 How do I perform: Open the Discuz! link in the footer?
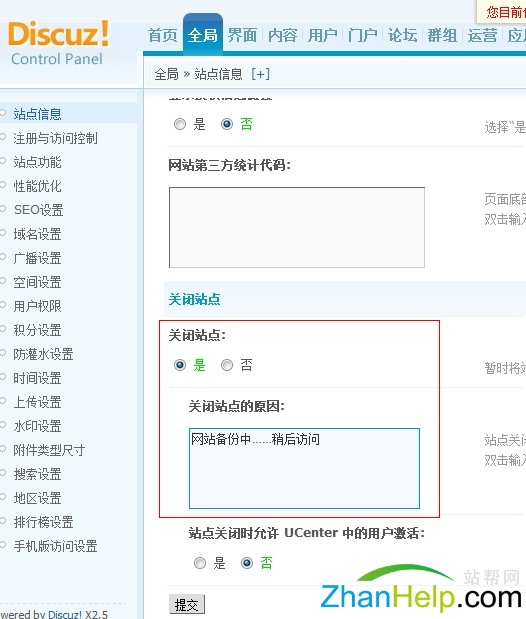click(65, 614)
